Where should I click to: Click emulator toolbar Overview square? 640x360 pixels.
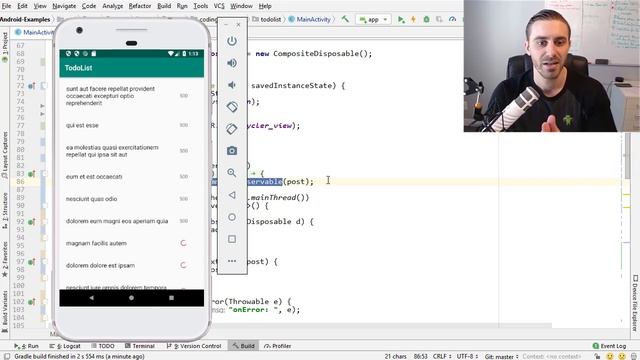pyautogui.click(x=232, y=239)
